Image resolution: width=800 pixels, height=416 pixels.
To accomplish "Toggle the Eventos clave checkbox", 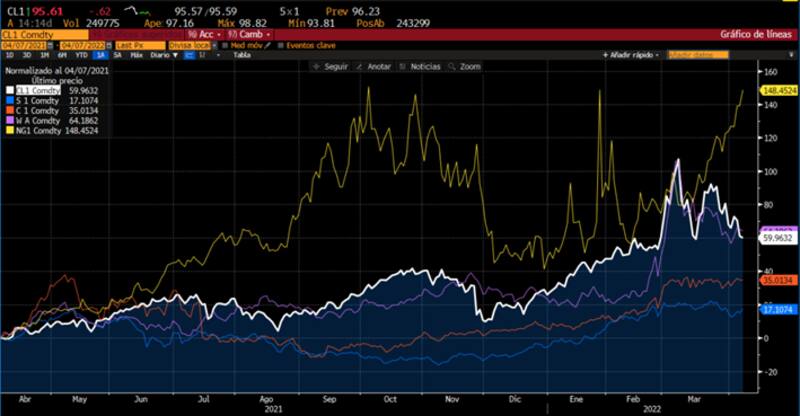I will [x=277, y=45].
